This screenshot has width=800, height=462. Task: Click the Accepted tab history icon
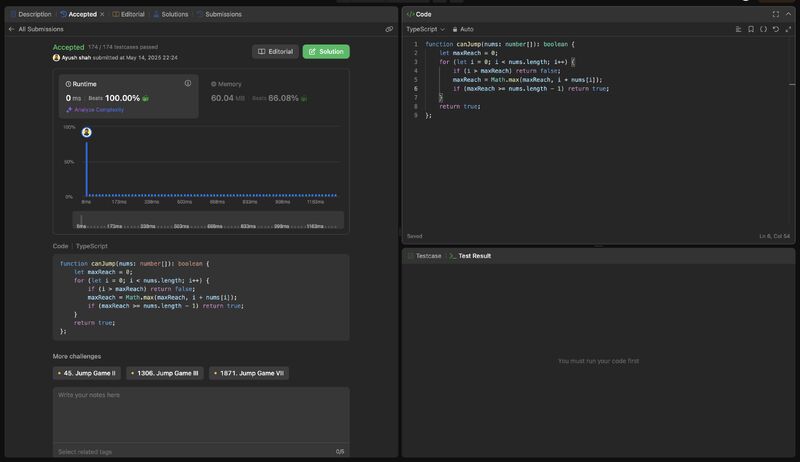(x=63, y=14)
